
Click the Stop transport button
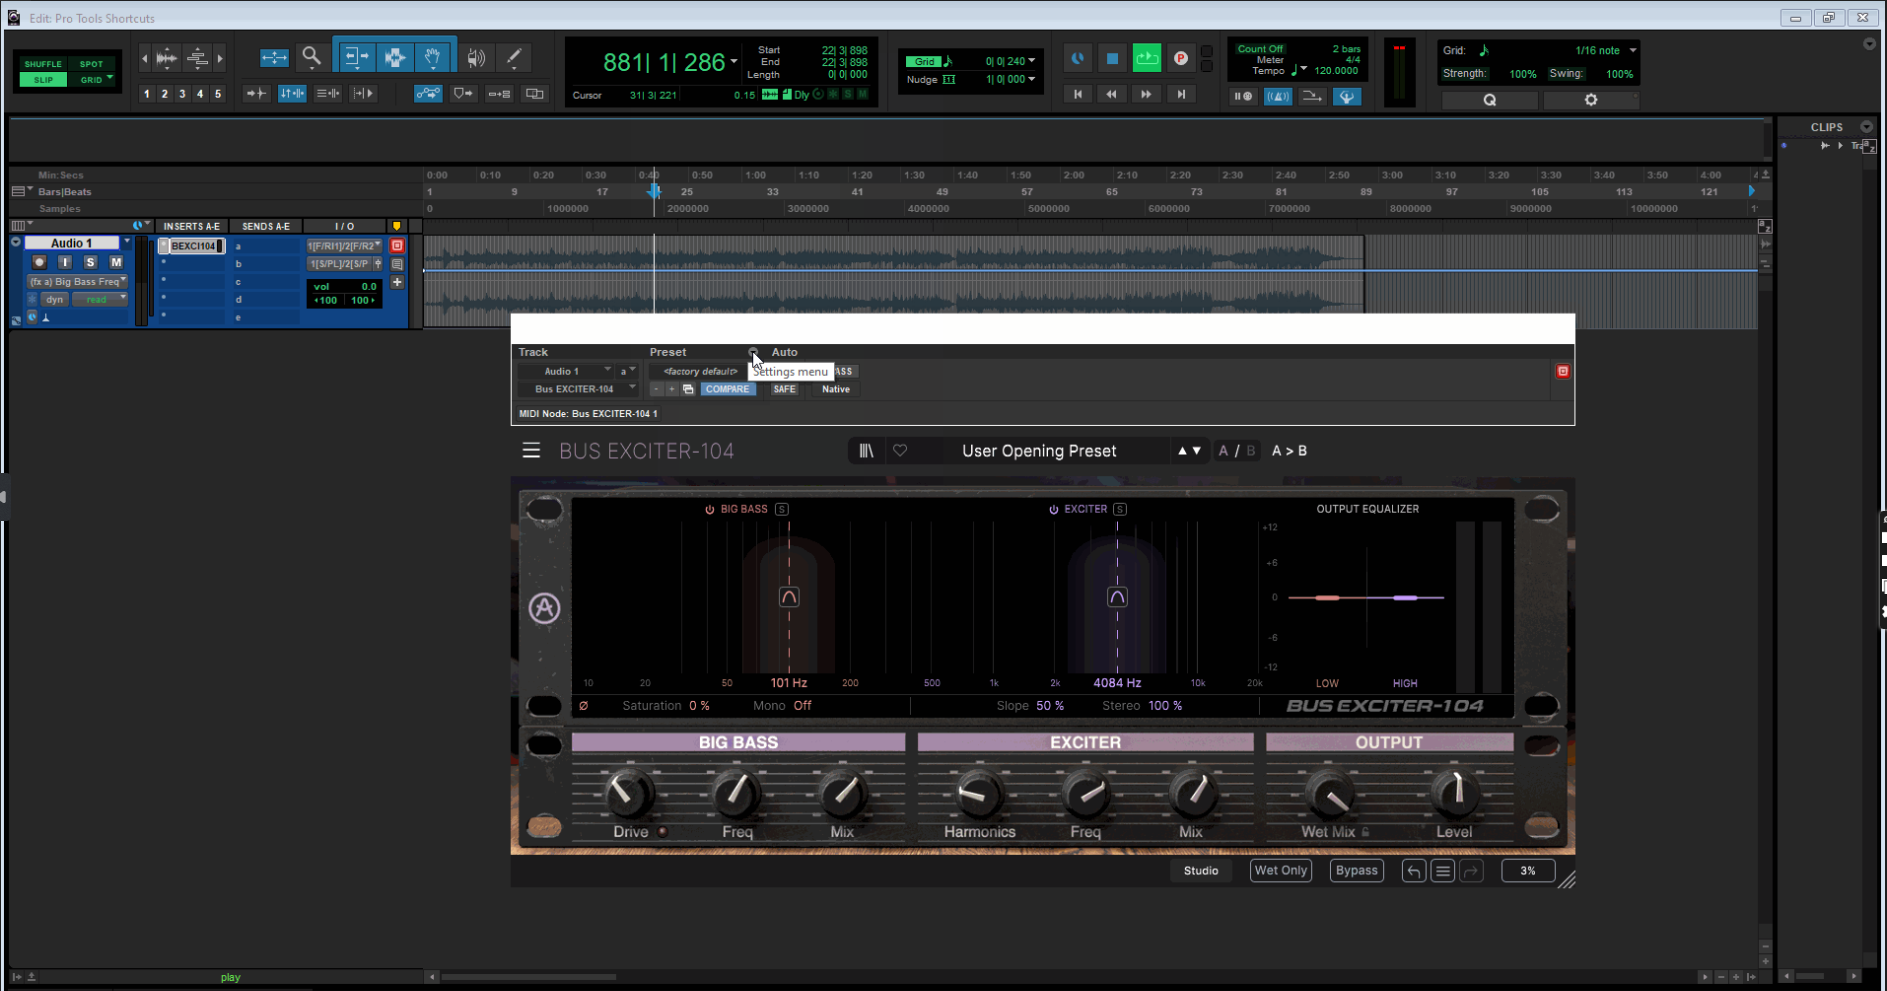[1112, 59]
